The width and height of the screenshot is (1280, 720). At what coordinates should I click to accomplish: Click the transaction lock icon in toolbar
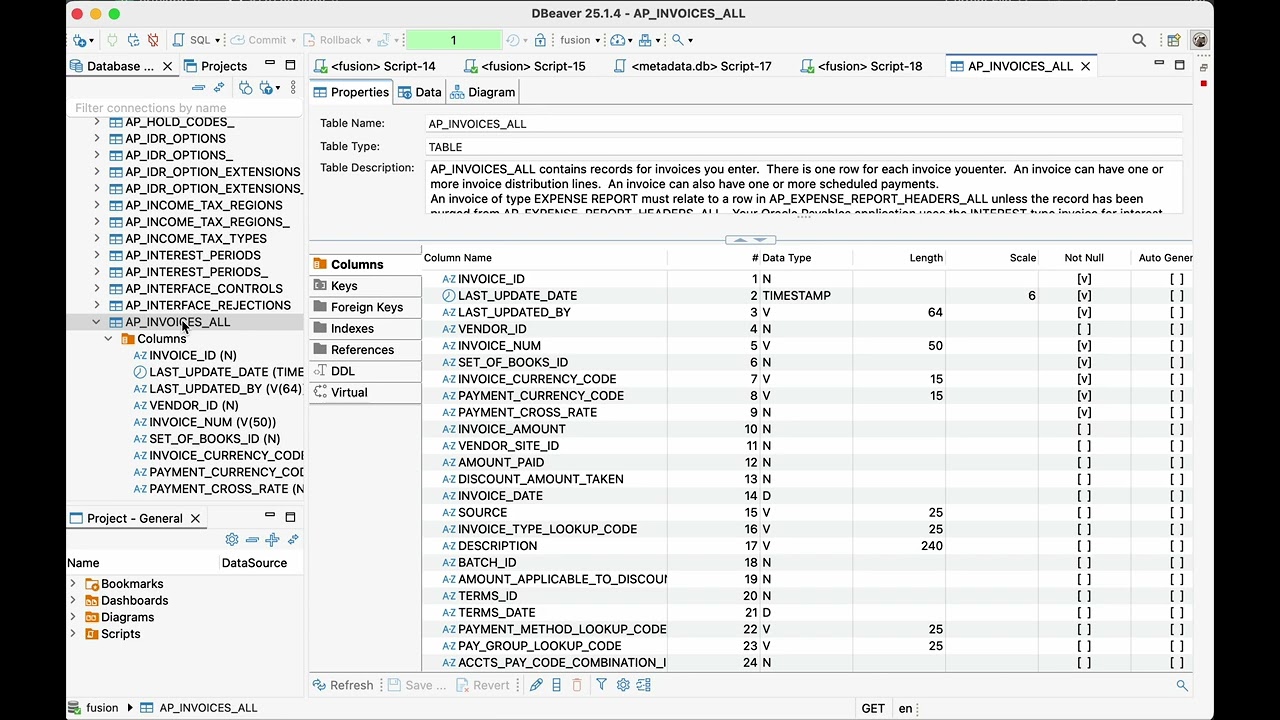540,40
